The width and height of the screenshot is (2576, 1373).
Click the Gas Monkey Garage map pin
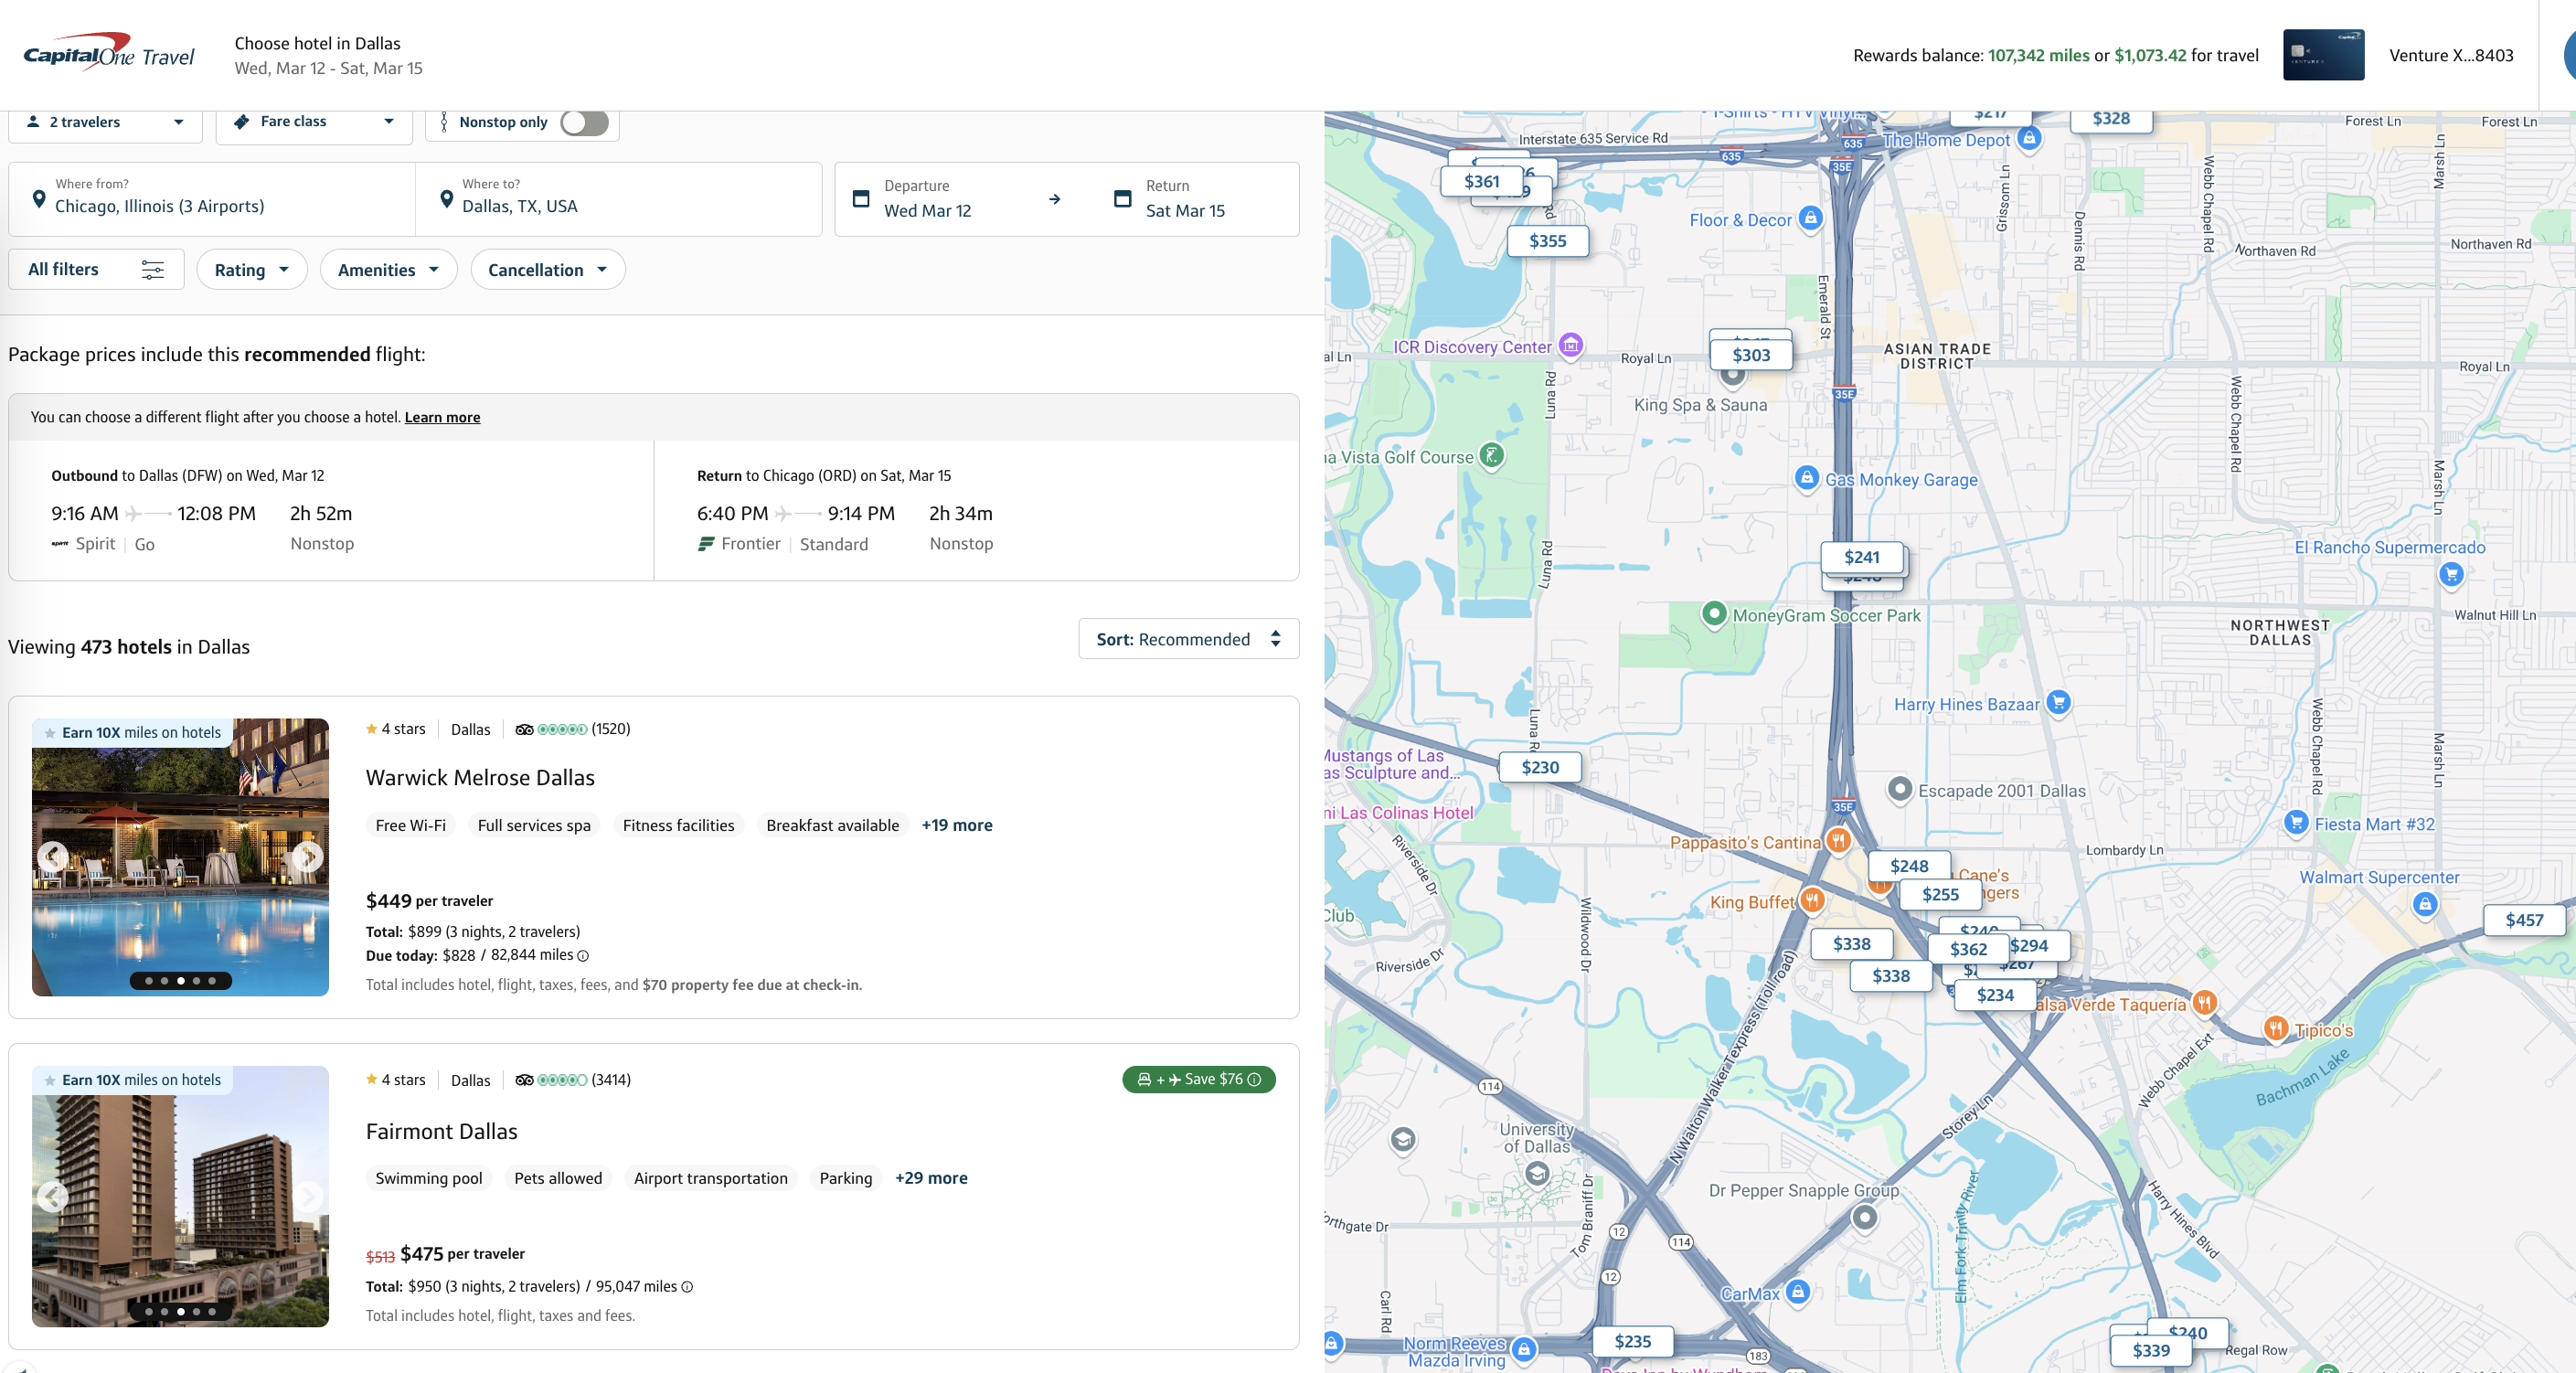(1806, 478)
